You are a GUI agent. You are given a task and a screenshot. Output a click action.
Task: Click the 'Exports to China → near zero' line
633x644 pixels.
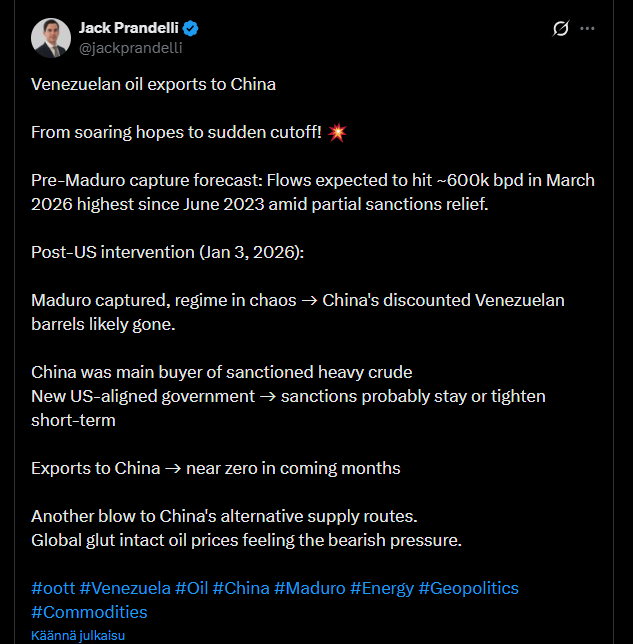[215, 468]
